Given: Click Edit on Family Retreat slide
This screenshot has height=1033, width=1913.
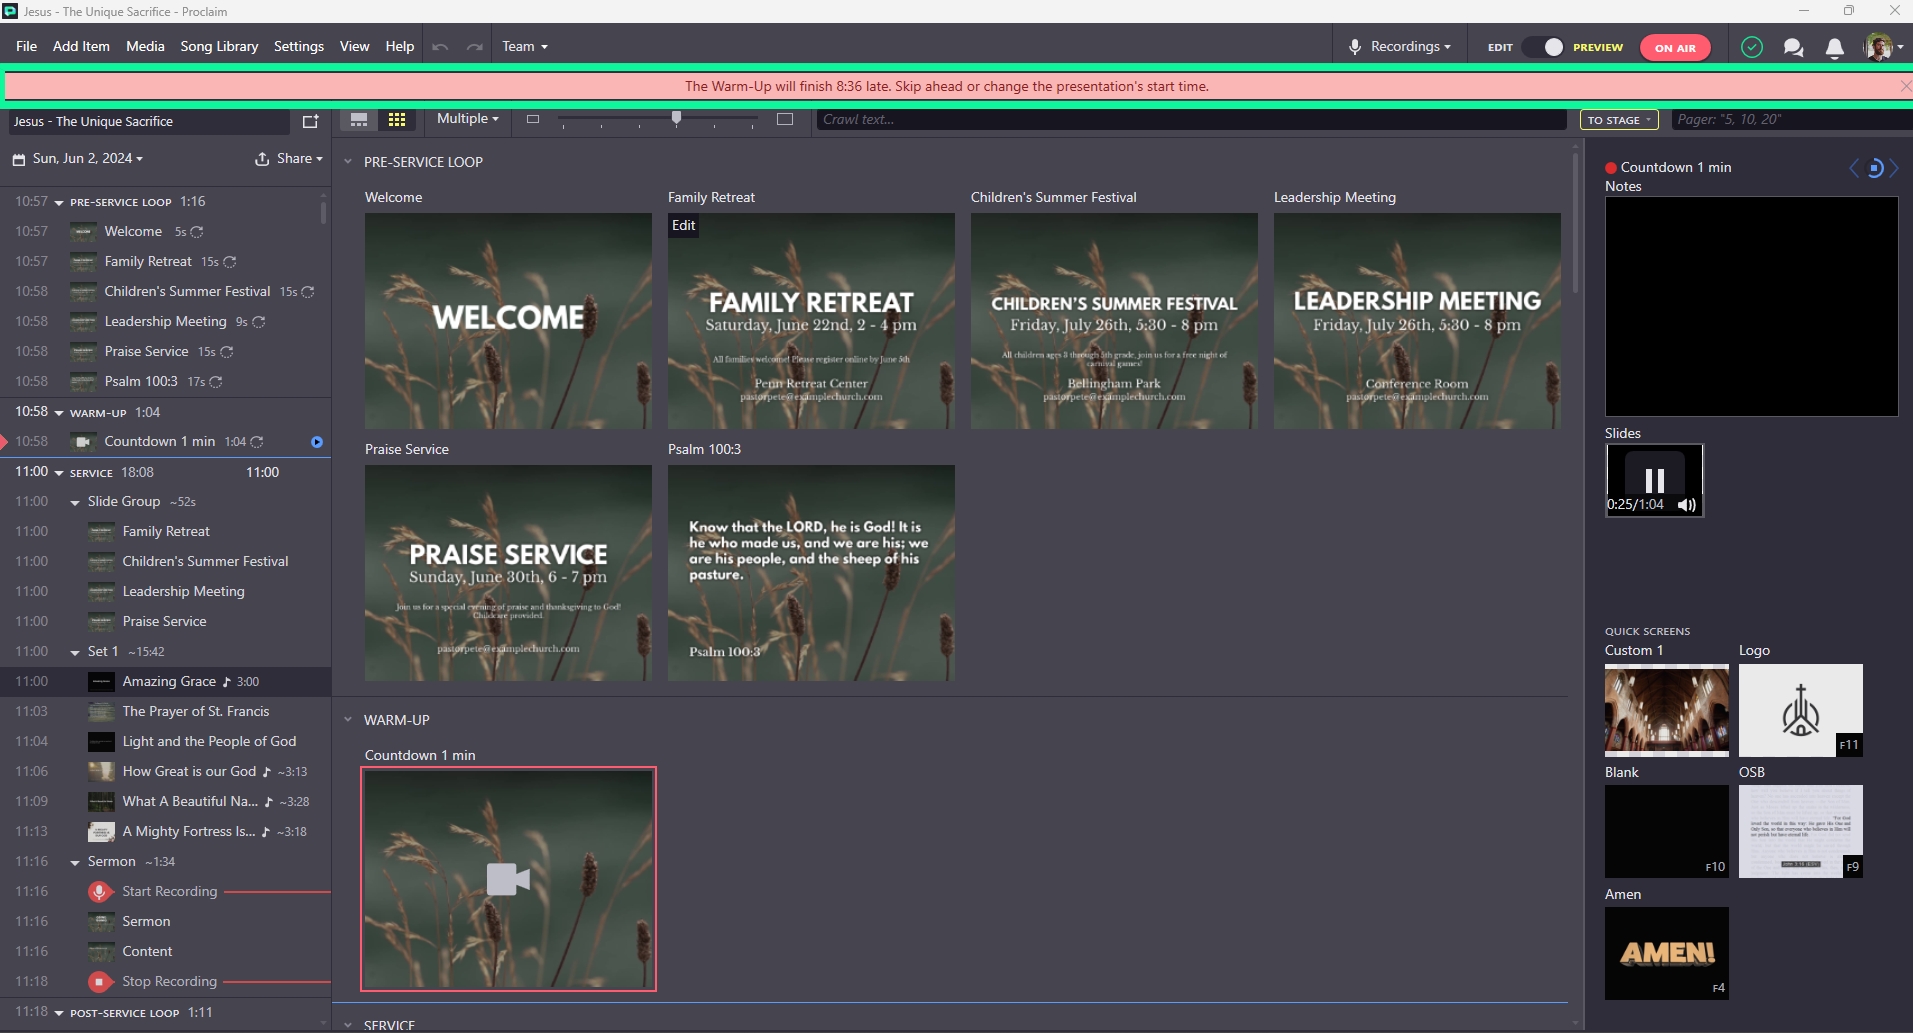Looking at the screenshot, I should click(684, 226).
